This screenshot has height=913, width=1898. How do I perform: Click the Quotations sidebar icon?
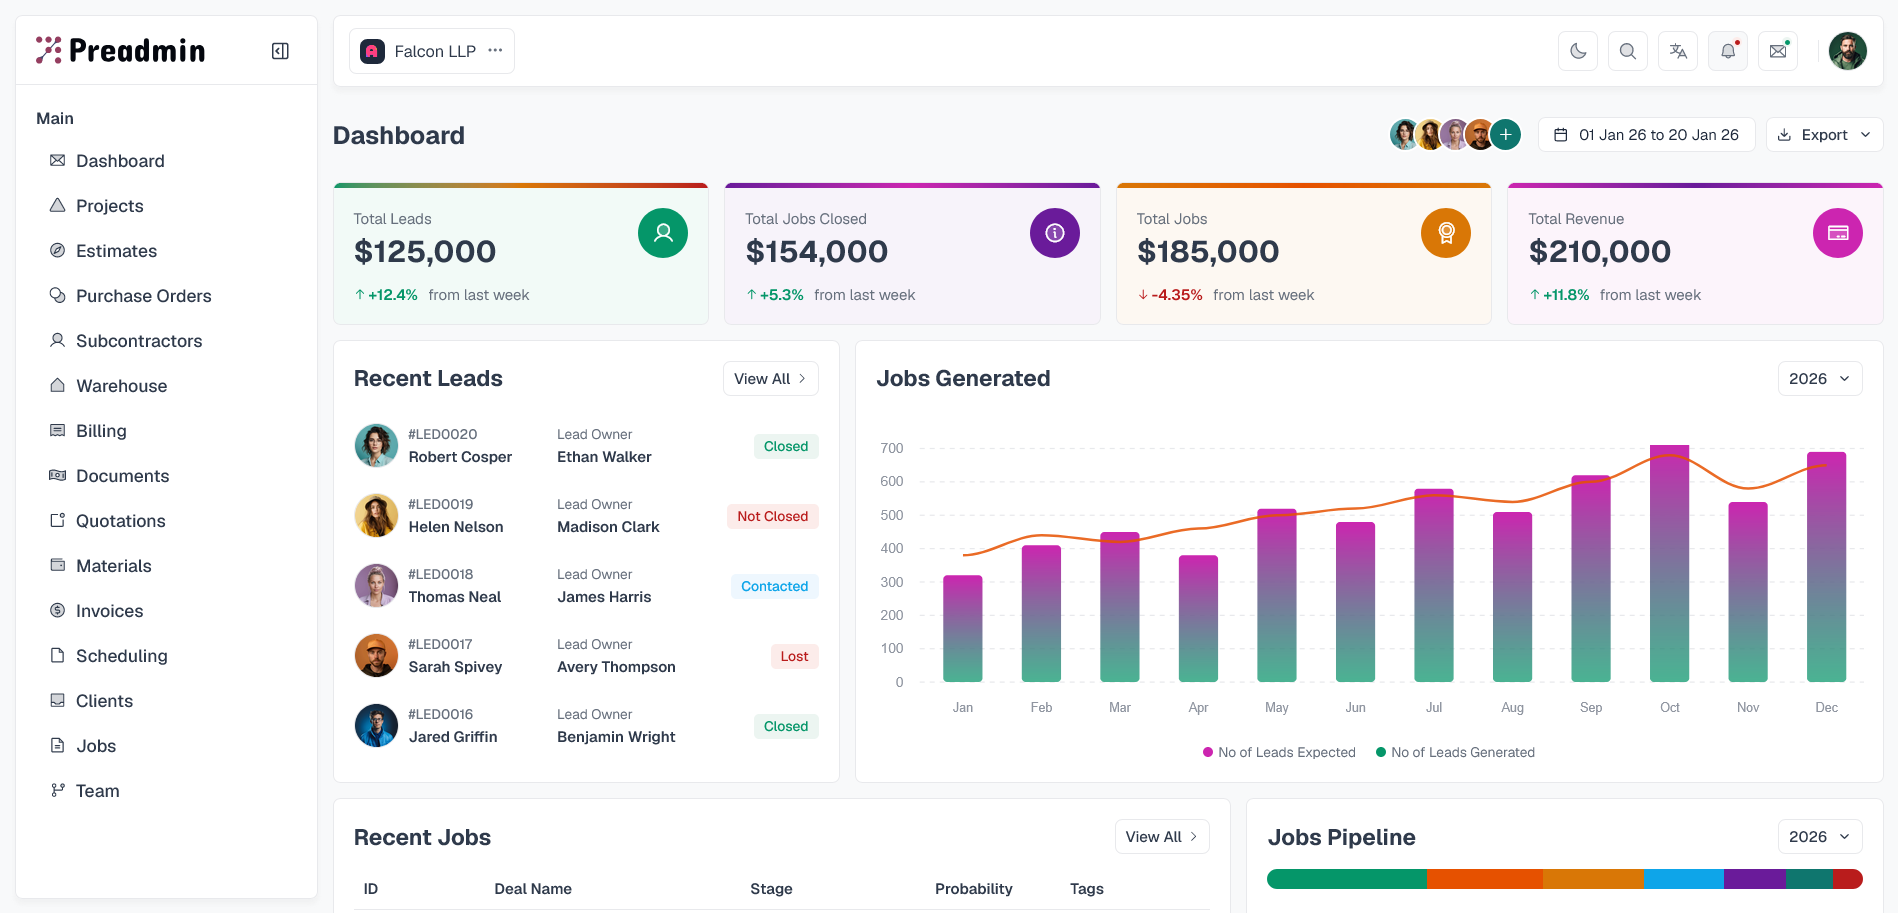(x=58, y=520)
